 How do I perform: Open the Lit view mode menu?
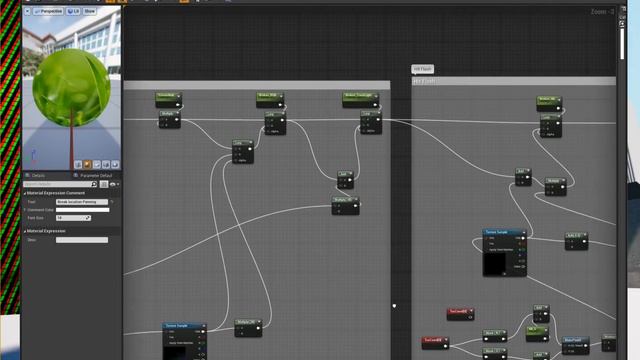point(73,11)
